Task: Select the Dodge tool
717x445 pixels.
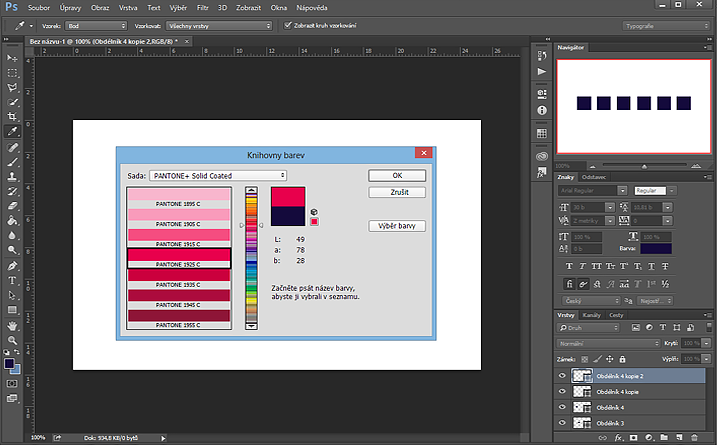Action: coord(12,250)
